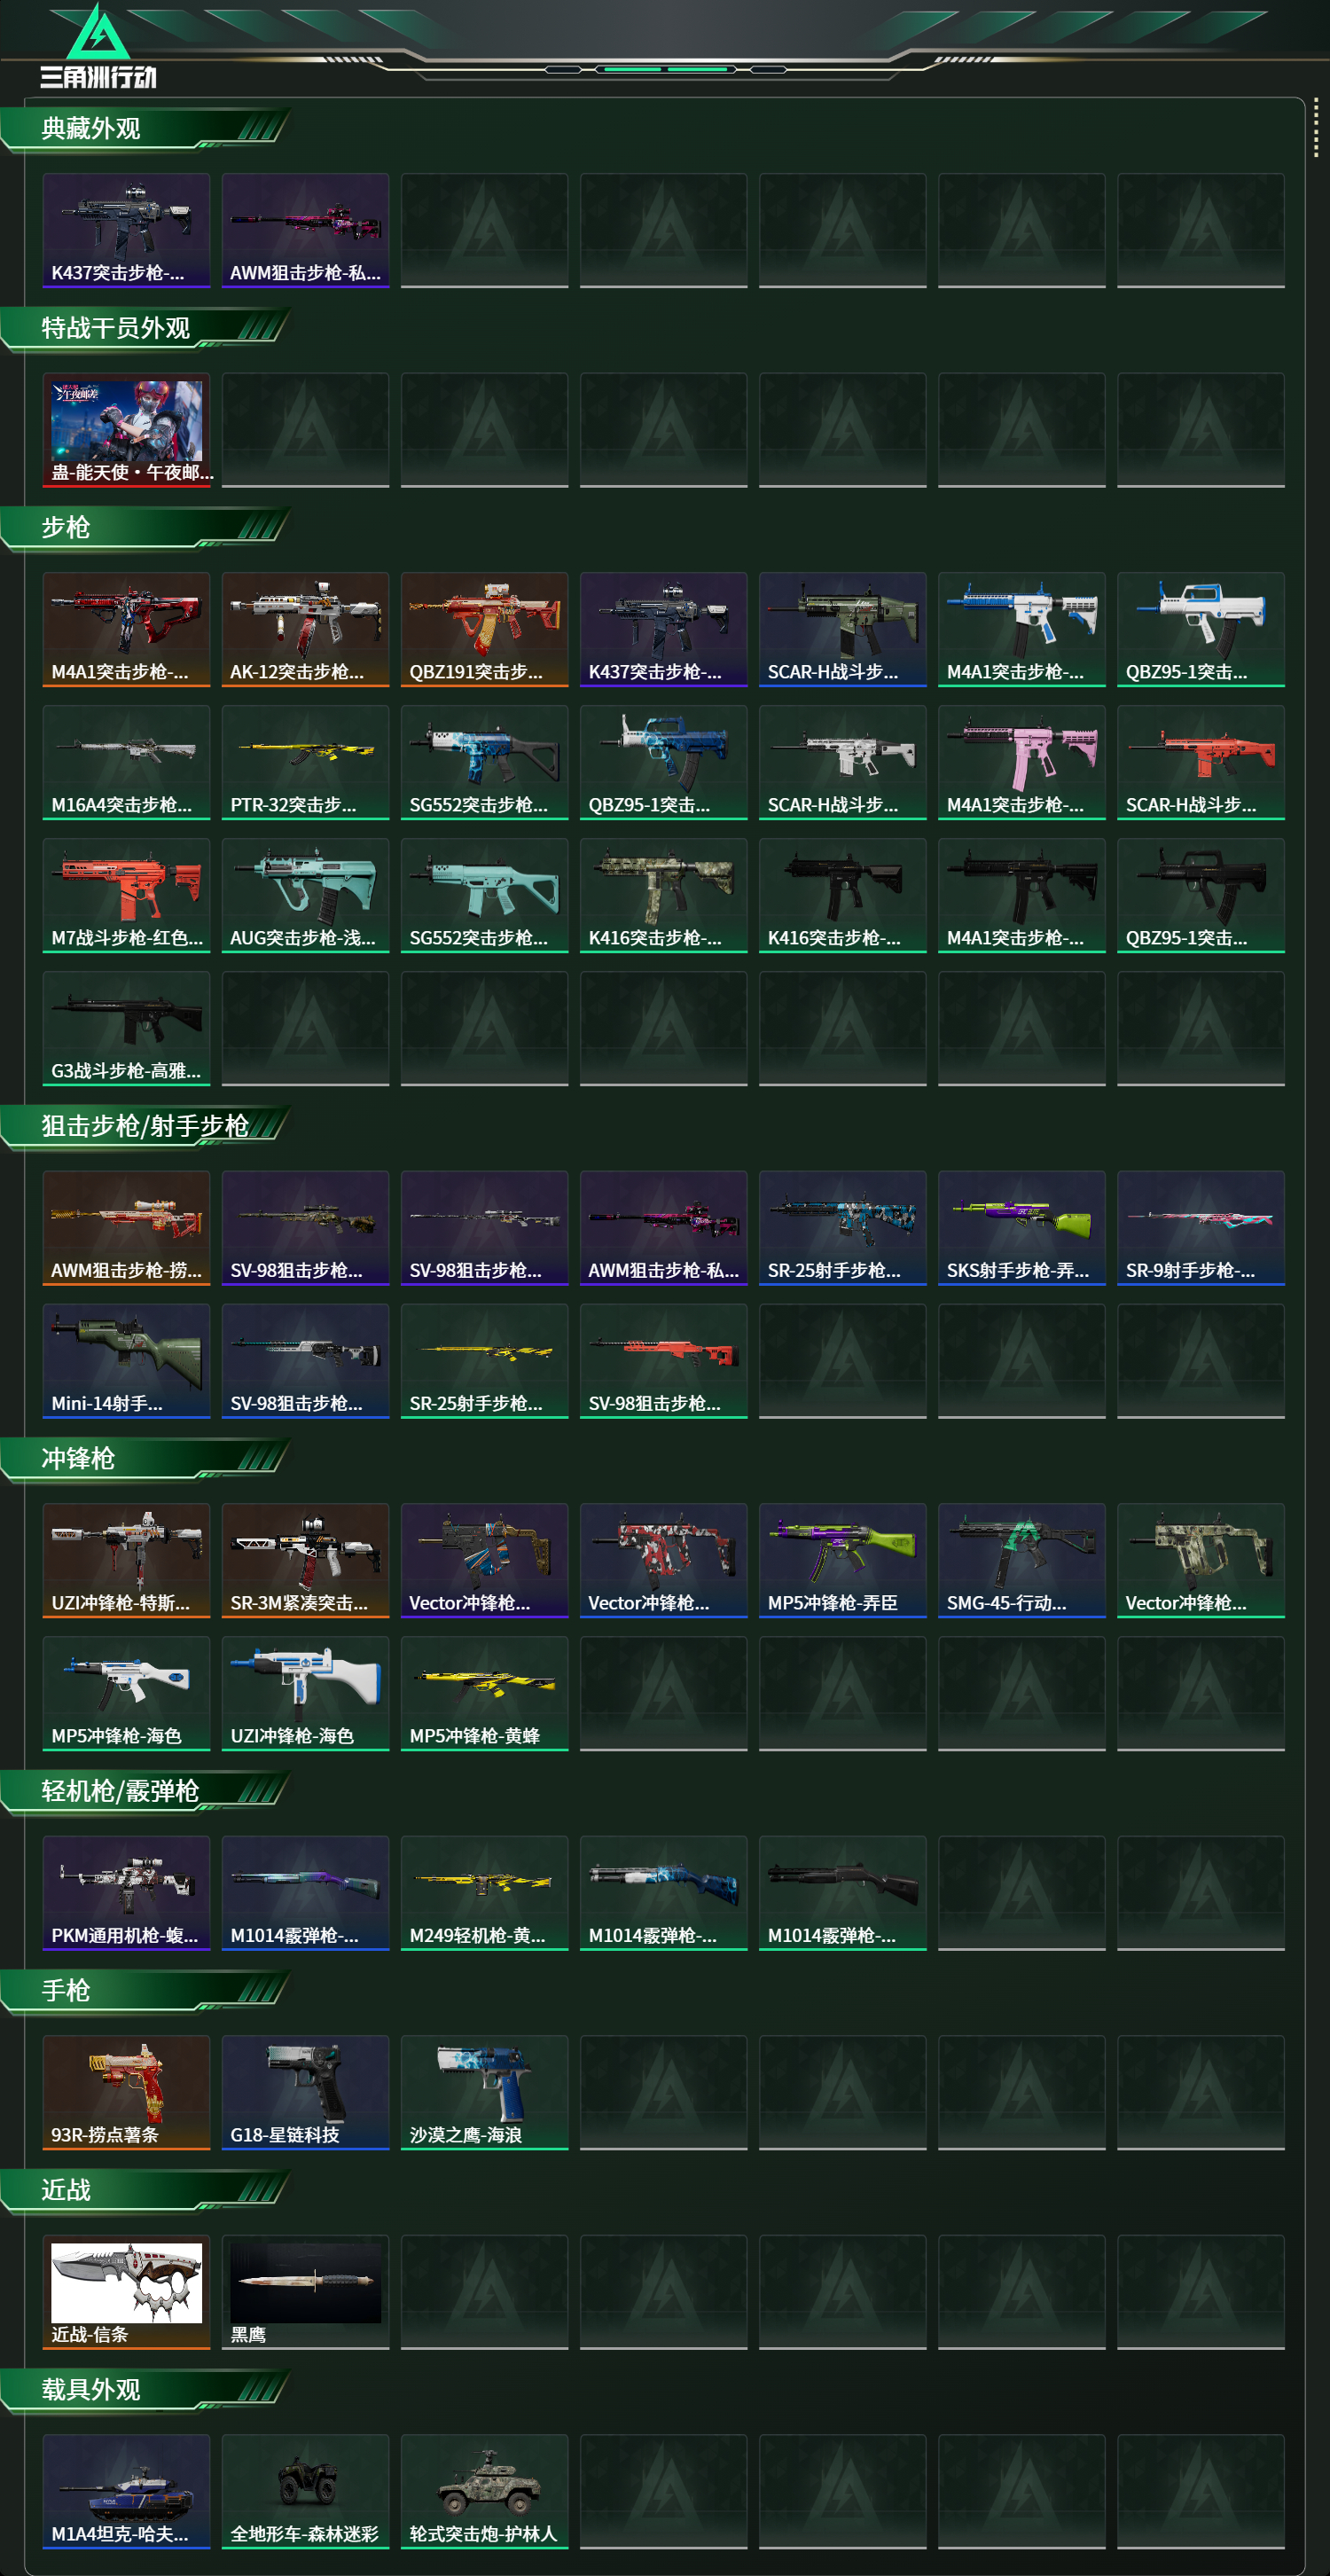1330x2576 pixels.
Task: Click the 三角洲行动 logo
Action: (x=98, y=46)
